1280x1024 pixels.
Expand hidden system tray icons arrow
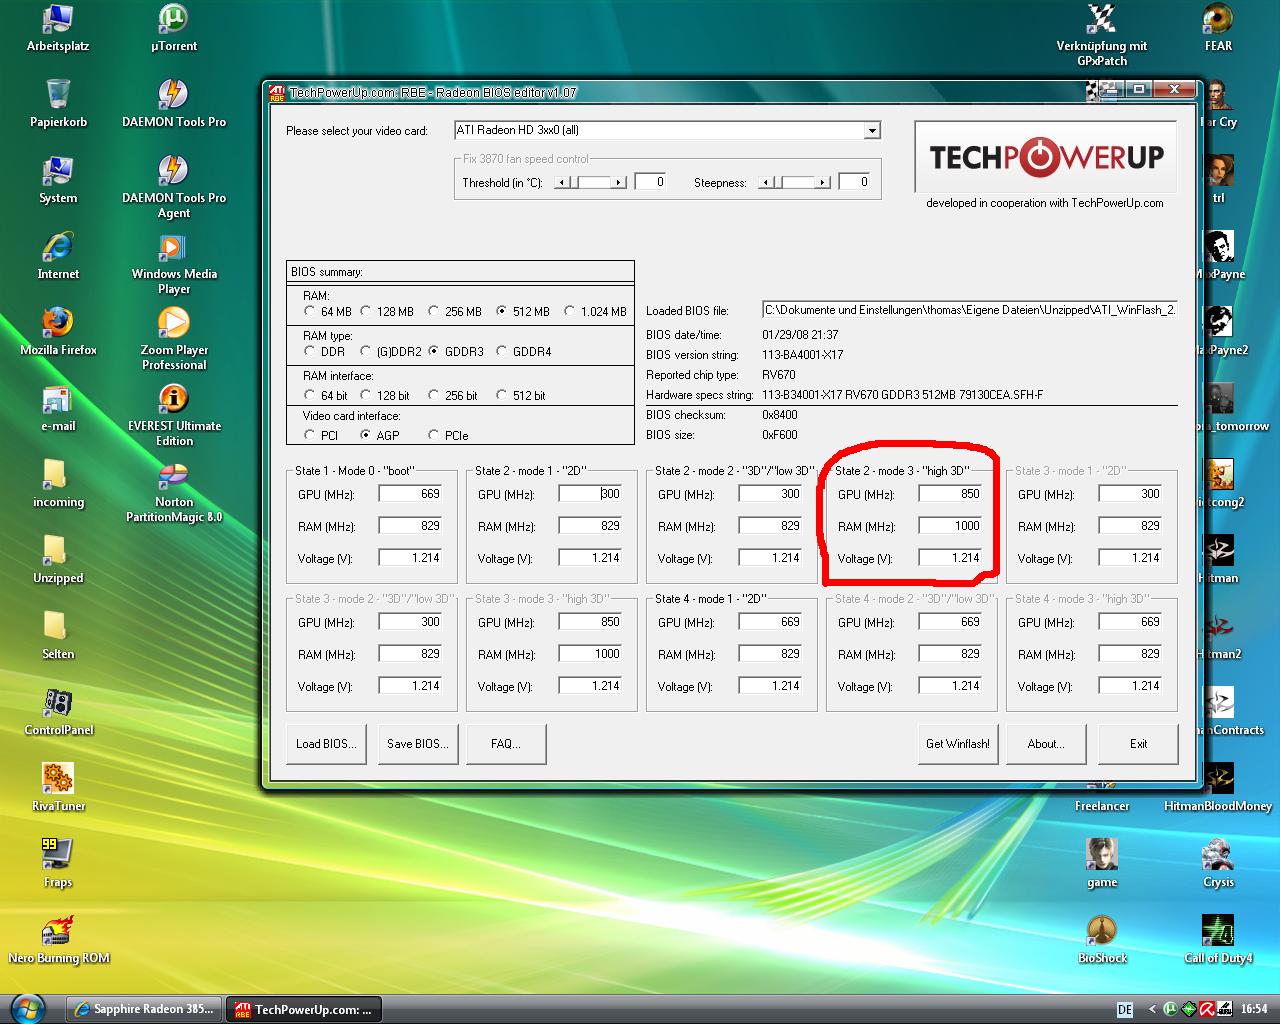tap(1152, 1010)
